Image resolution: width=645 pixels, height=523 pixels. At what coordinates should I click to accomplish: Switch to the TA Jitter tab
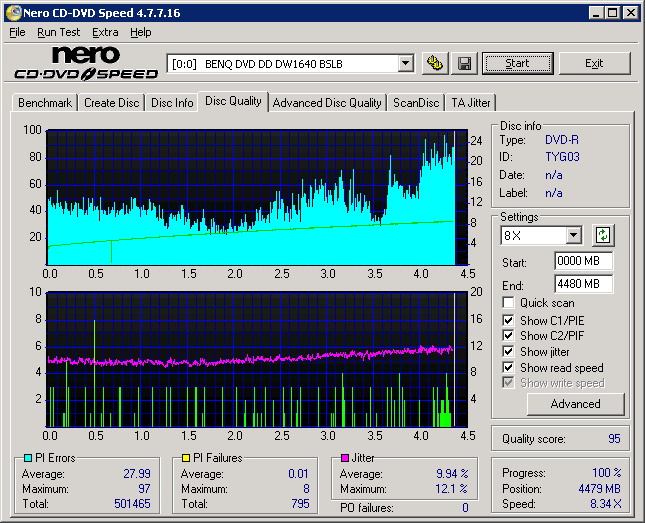tap(471, 103)
